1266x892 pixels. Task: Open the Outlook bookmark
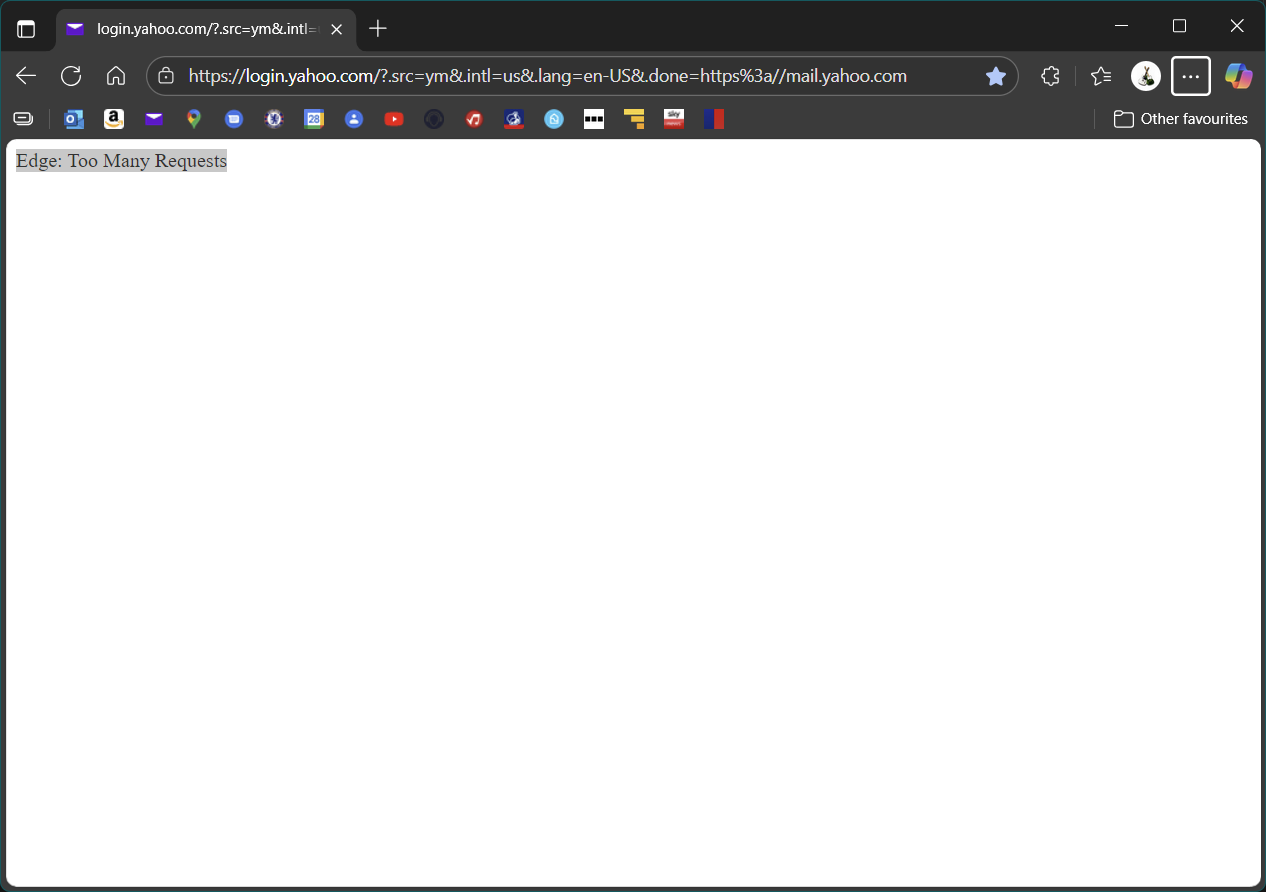click(74, 119)
